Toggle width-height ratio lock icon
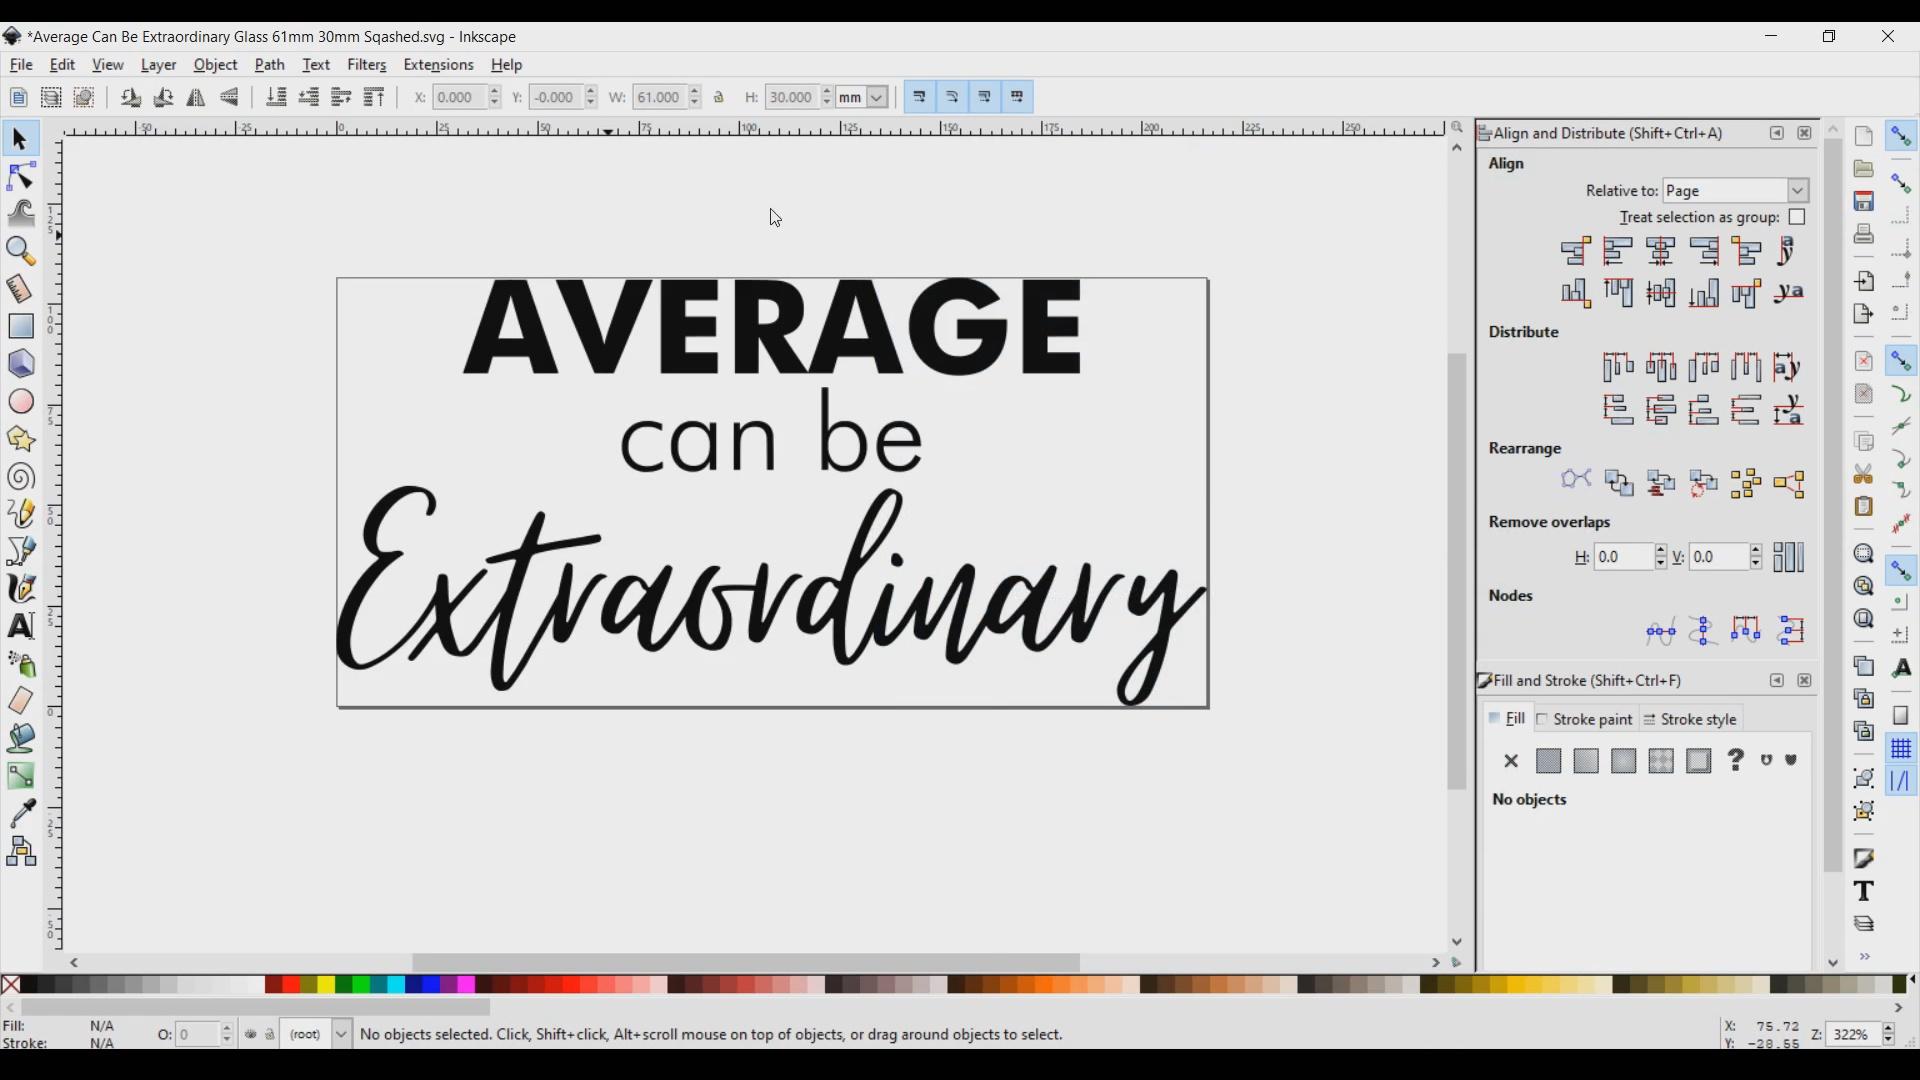Screen dimensions: 1920x1080 click(720, 98)
